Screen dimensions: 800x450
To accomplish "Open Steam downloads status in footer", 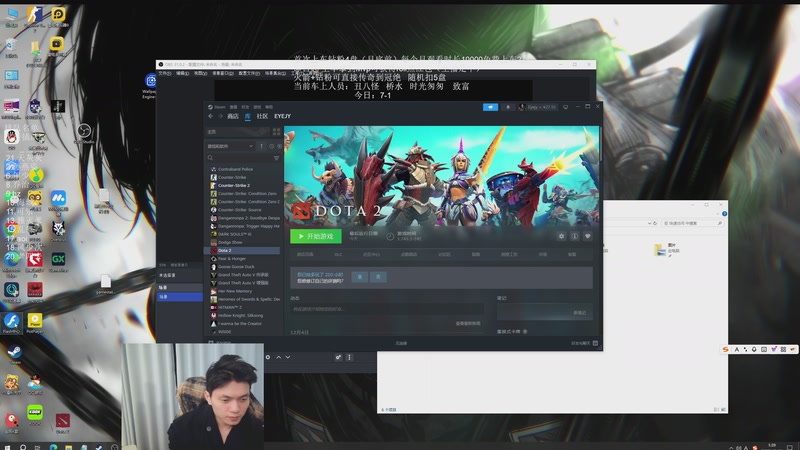I will [401, 343].
